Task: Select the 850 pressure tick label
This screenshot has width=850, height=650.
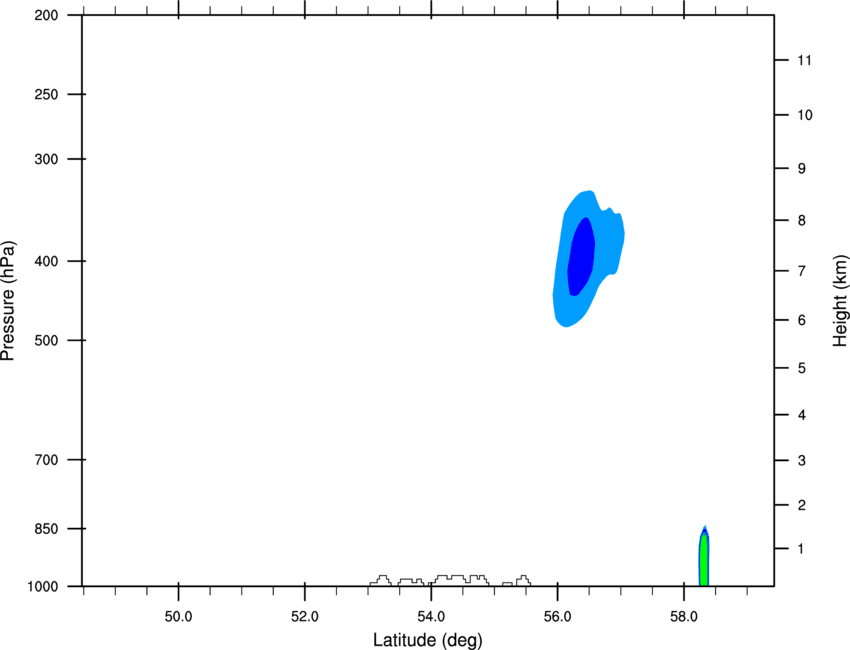Action: coord(46,529)
